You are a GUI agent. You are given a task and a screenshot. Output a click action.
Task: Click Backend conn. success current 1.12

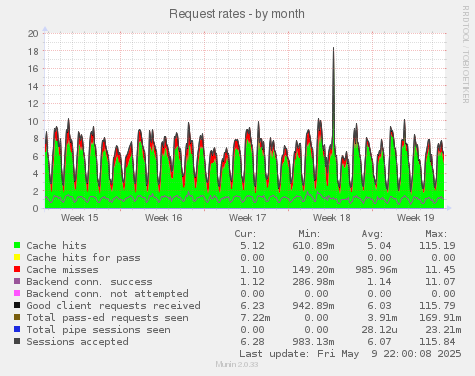[x=252, y=282]
